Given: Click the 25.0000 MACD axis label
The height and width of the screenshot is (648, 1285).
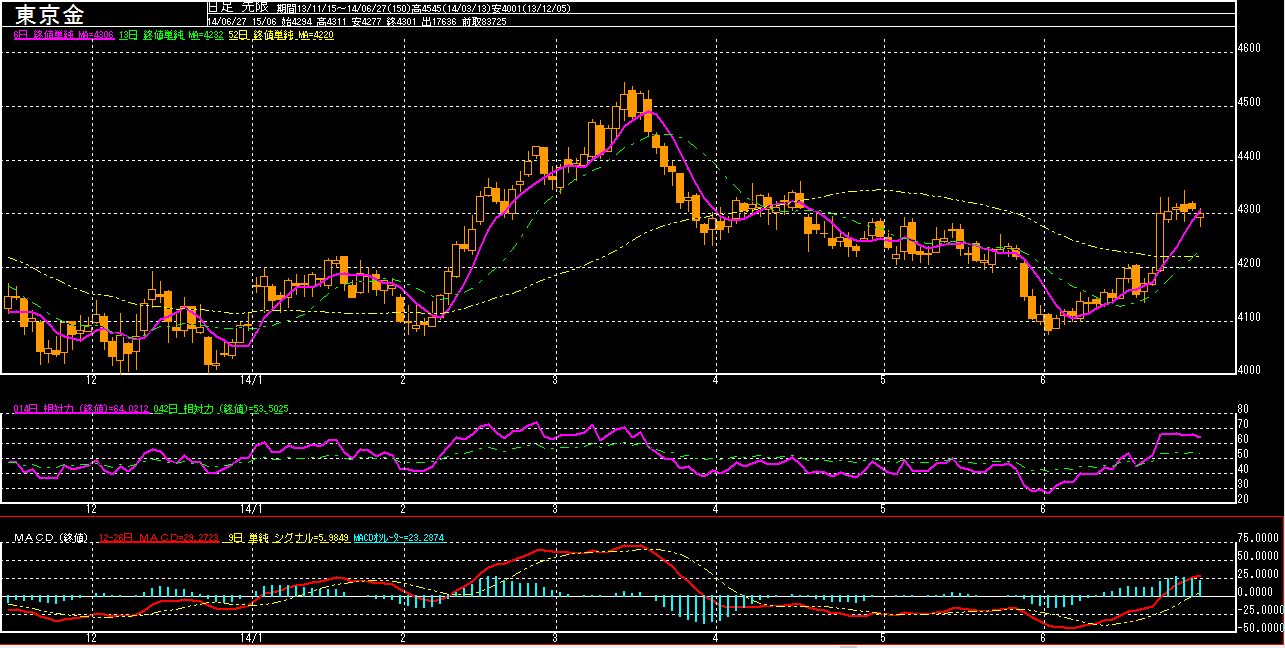Looking at the screenshot, I should [x=1260, y=572].
